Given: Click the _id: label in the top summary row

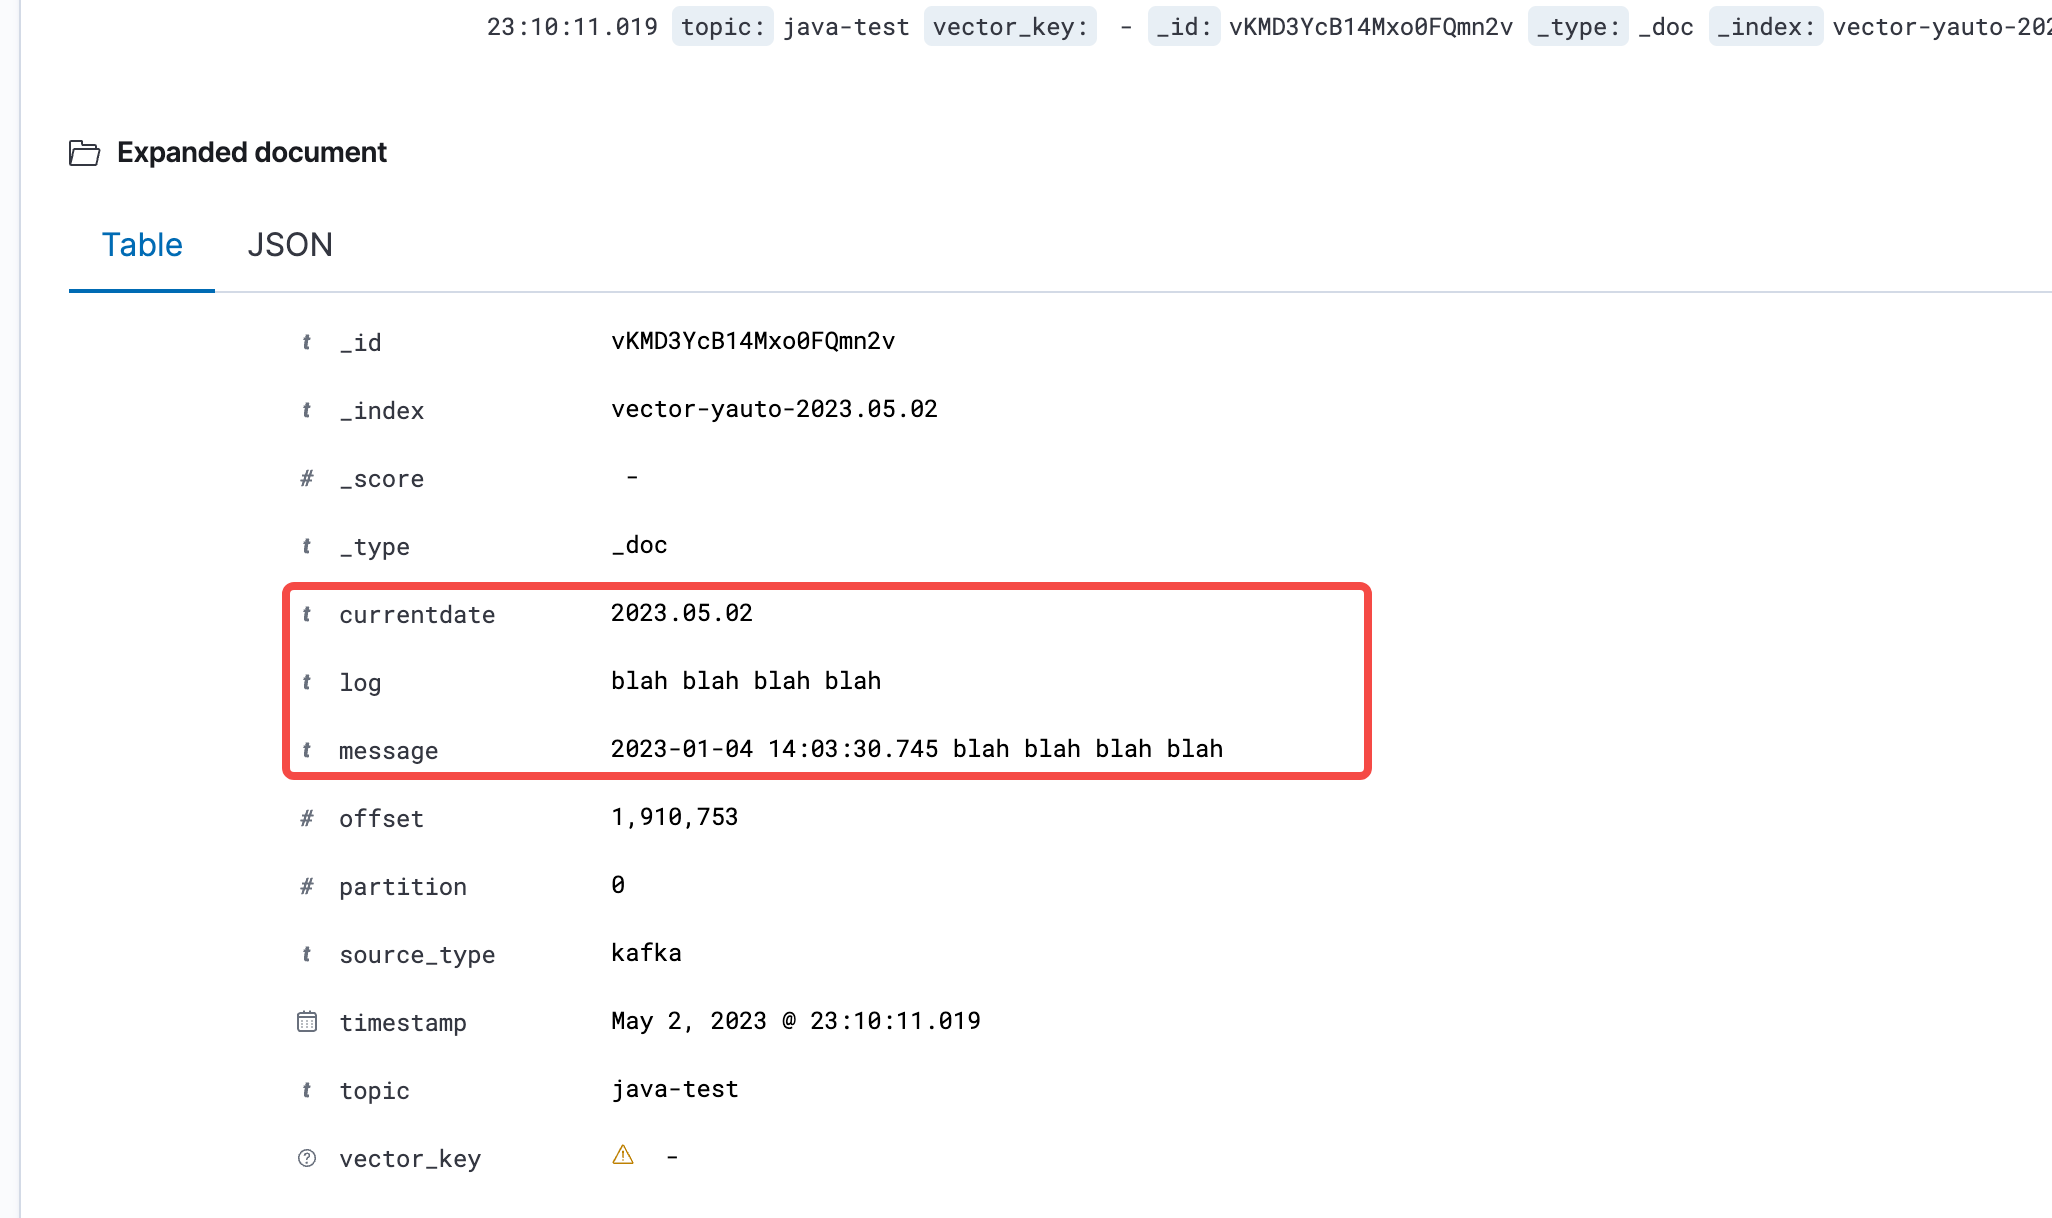Looking at the screenshot, I should (x=1184, y=27).
